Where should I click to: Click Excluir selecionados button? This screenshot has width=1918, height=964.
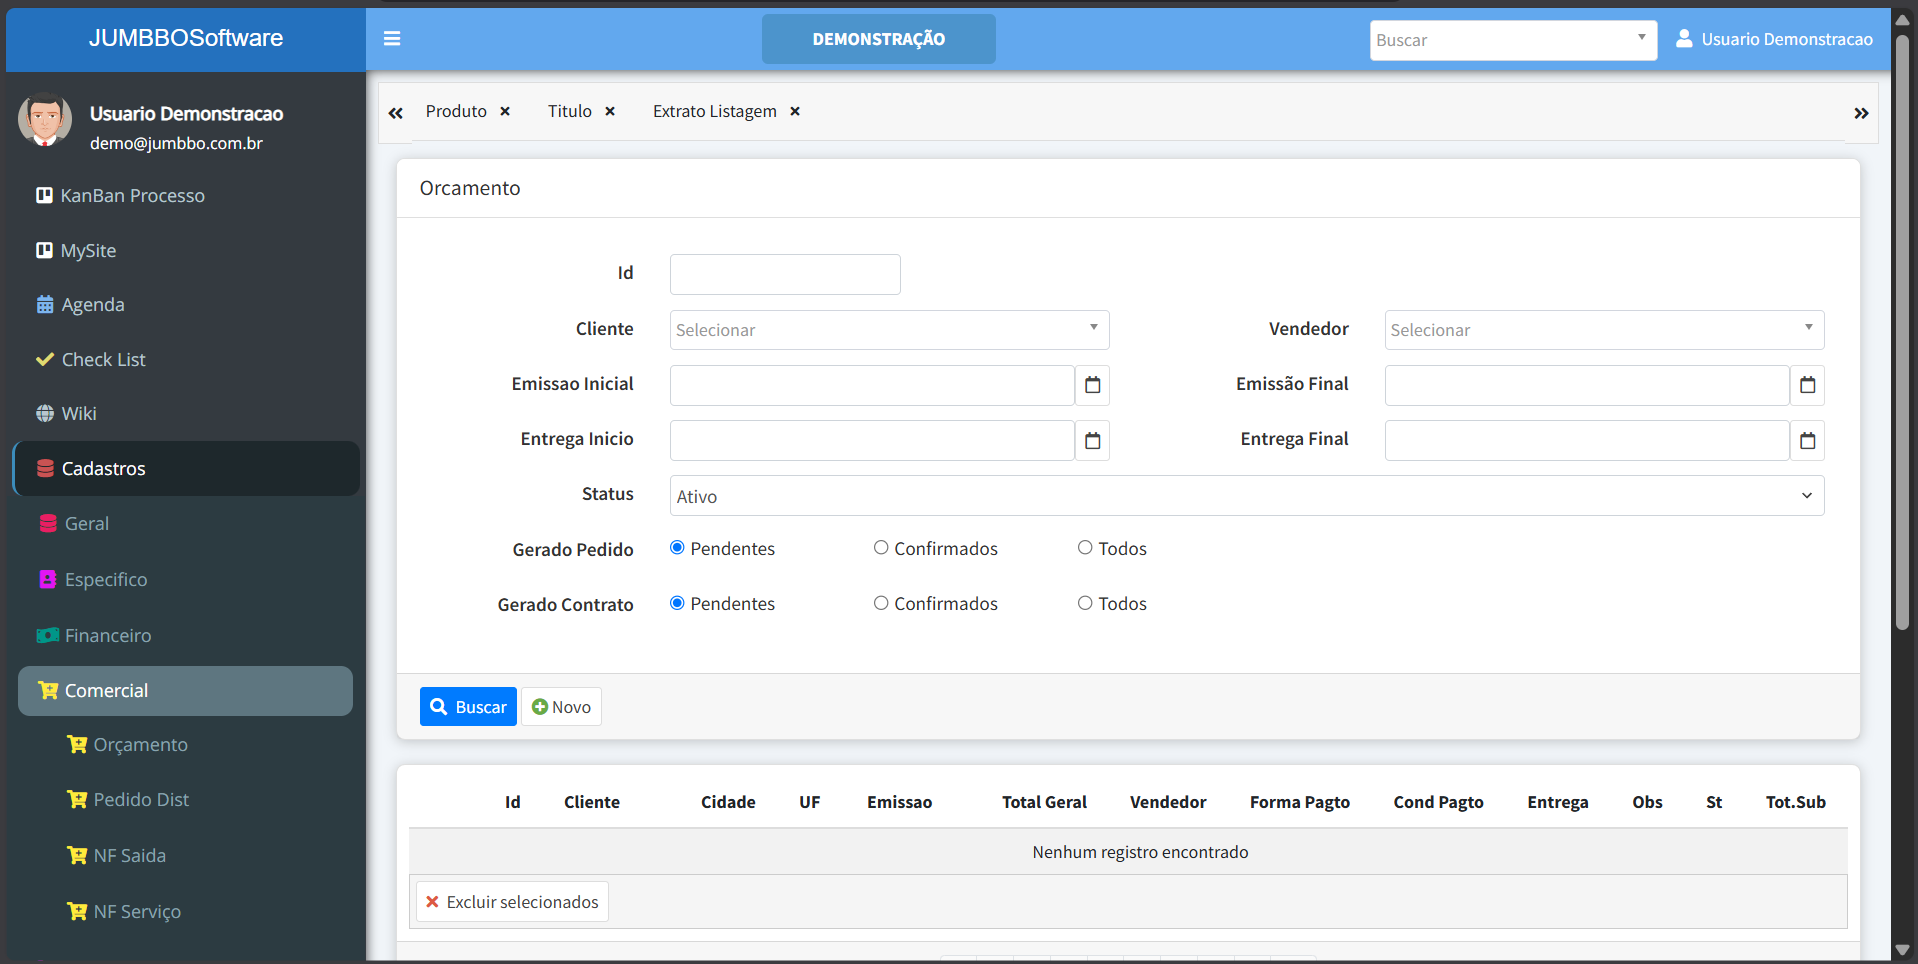tap(512, 901)
